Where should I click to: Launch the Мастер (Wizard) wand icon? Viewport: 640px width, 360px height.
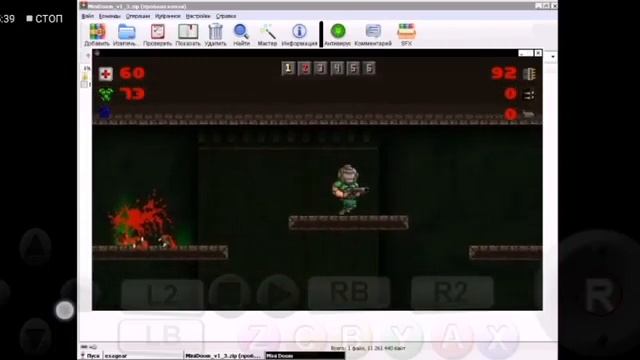[267, 34]
